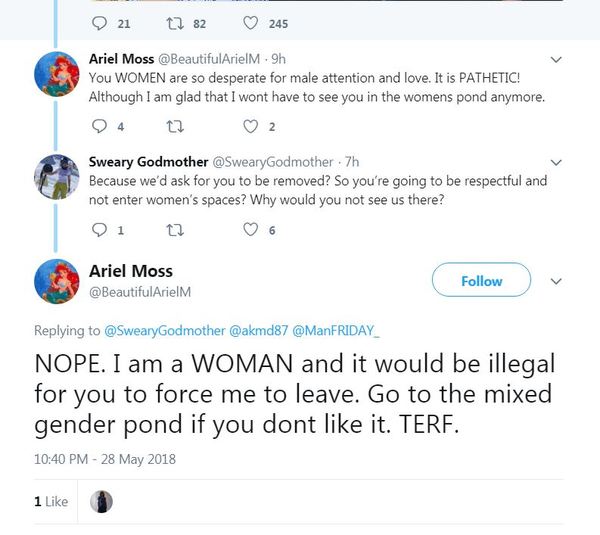Expand more options on Ariel Moss's 9h tweet
The height and width of the screenshot is (535, 600).
pos(557,58)
